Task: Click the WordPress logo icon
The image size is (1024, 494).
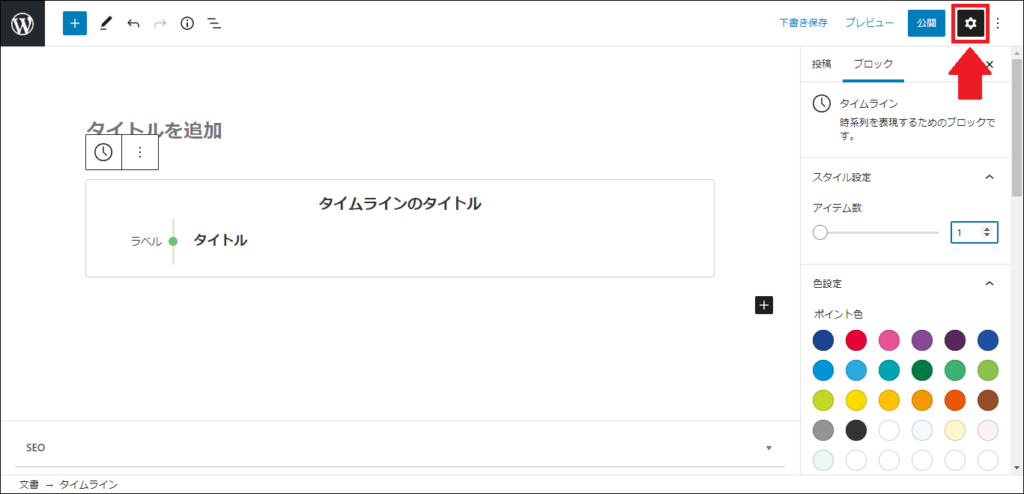Action: [22, 23]
